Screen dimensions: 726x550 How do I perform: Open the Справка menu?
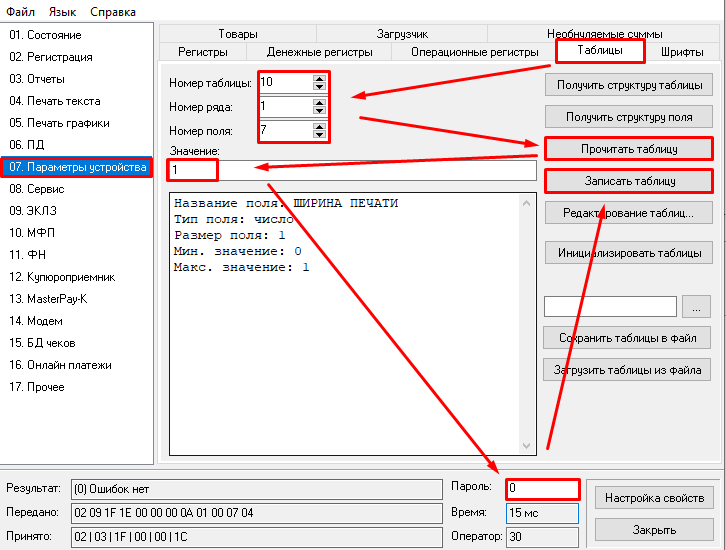[113, 12]
